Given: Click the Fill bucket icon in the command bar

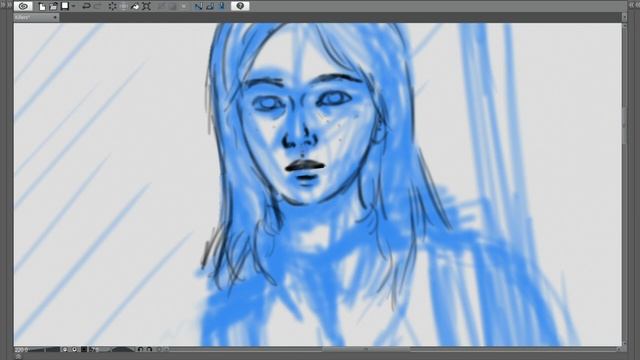Looking at the screenshot, I should [x=135, y=7].
